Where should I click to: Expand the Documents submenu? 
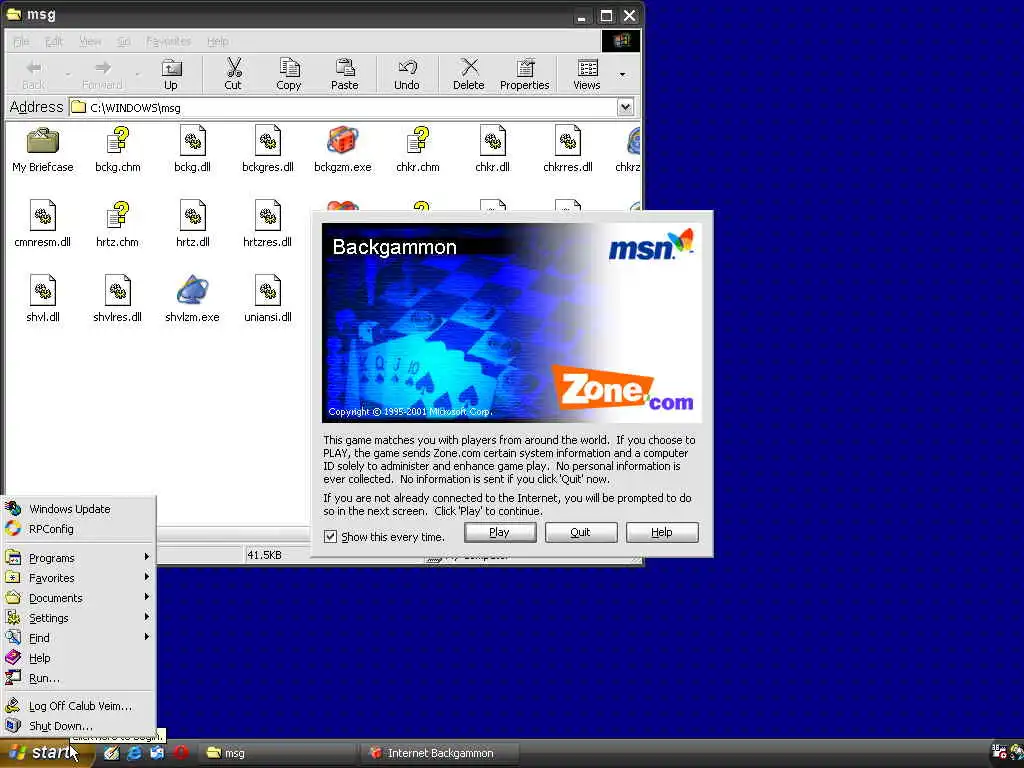[x=78, y=598]
